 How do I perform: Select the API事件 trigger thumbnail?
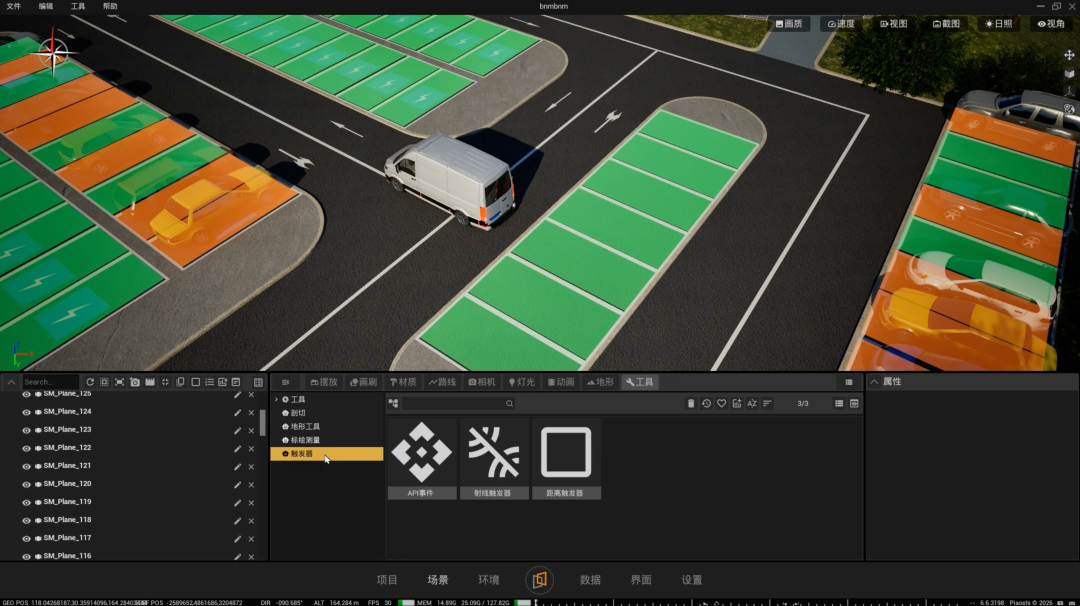click(422, 459)
